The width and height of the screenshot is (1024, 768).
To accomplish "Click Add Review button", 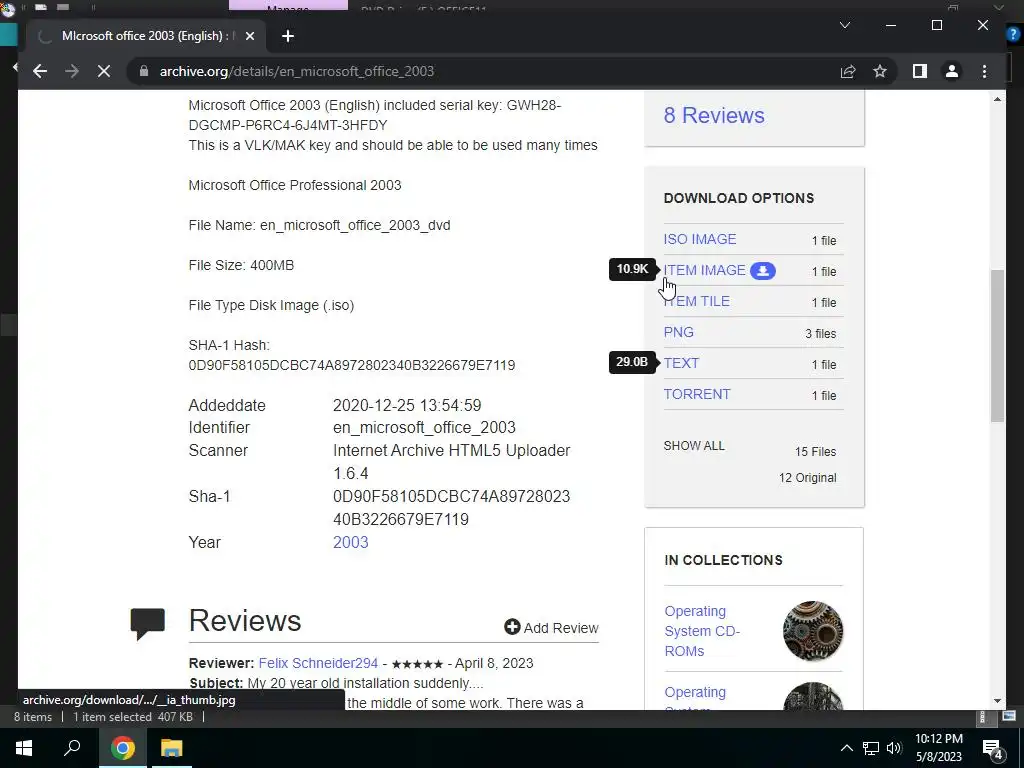I will (551, 628).
